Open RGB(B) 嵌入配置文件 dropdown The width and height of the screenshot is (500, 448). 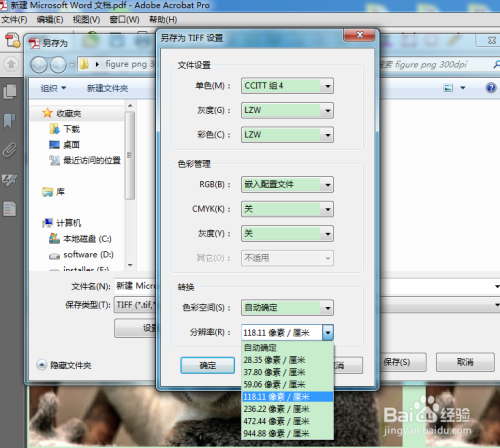point(287,184)
